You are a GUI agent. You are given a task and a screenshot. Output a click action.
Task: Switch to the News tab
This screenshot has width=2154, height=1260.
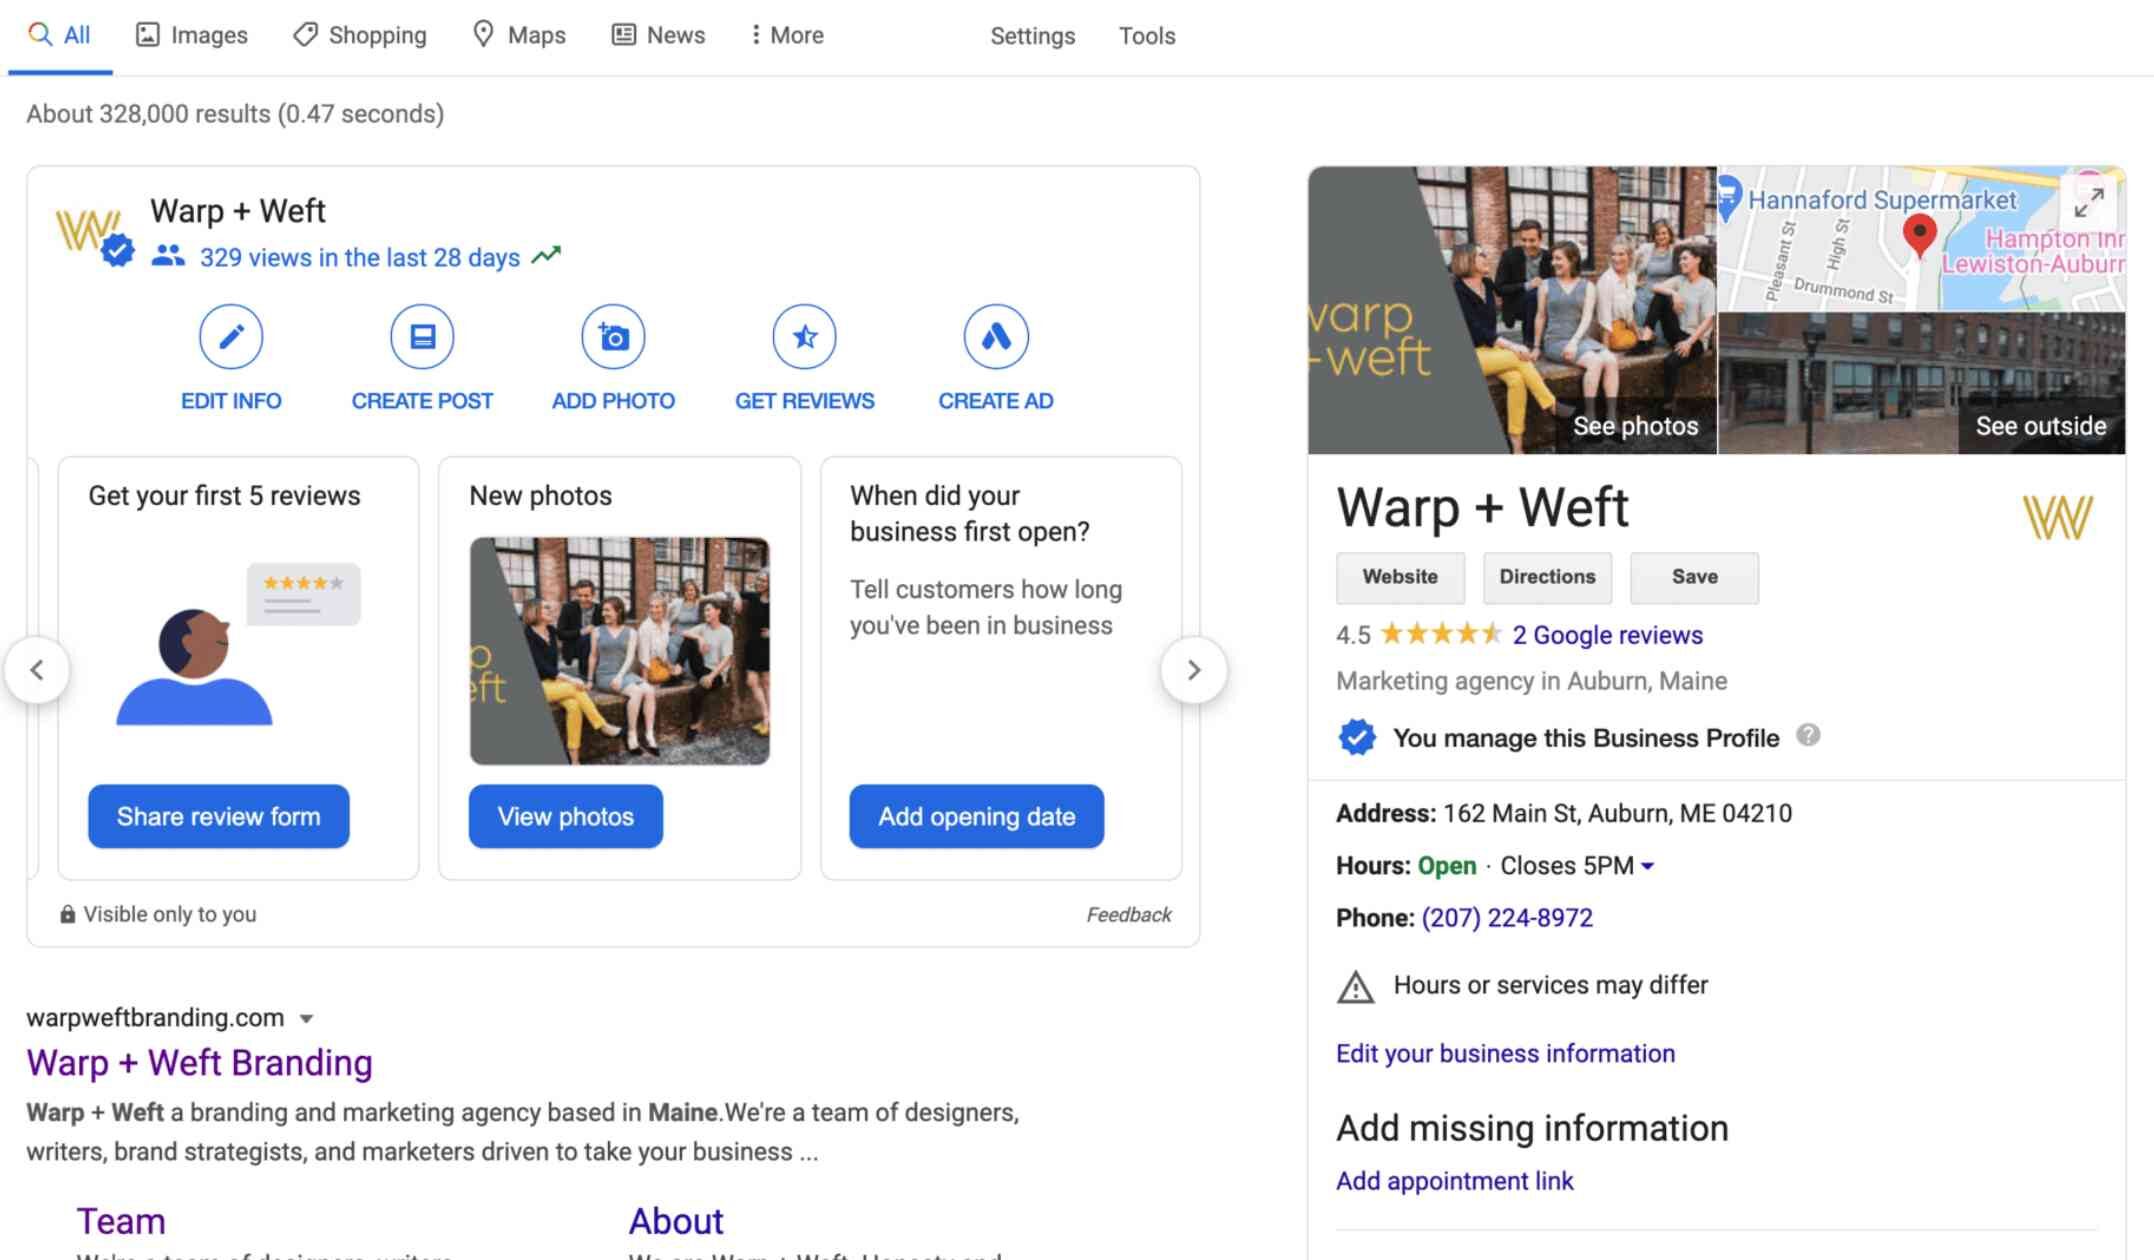click(x=658, y=35)
